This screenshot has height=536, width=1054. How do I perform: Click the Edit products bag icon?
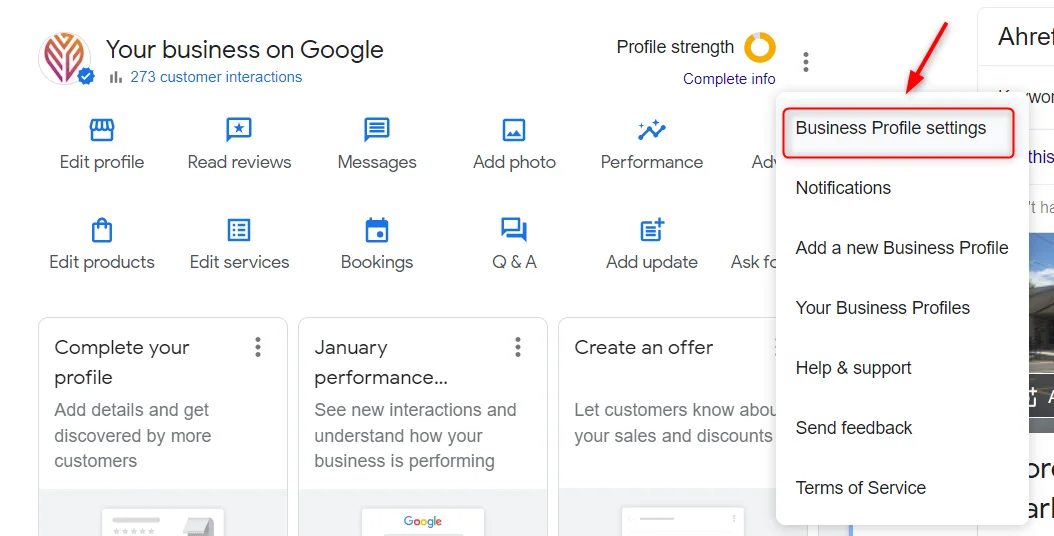[x=102, y=230]
